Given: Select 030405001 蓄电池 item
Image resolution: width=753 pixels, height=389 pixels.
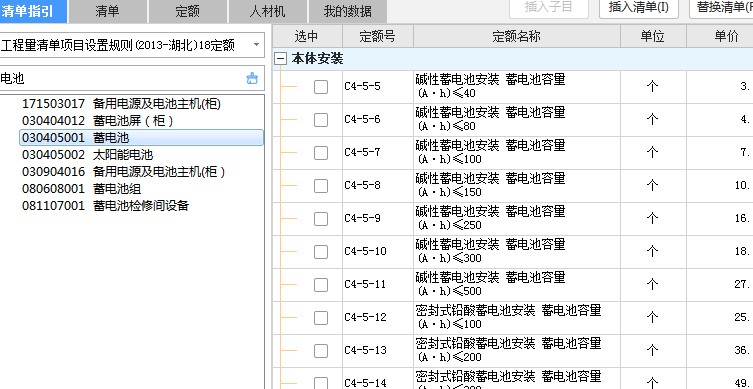Looking at the screenshot, I should coord(141,138).
